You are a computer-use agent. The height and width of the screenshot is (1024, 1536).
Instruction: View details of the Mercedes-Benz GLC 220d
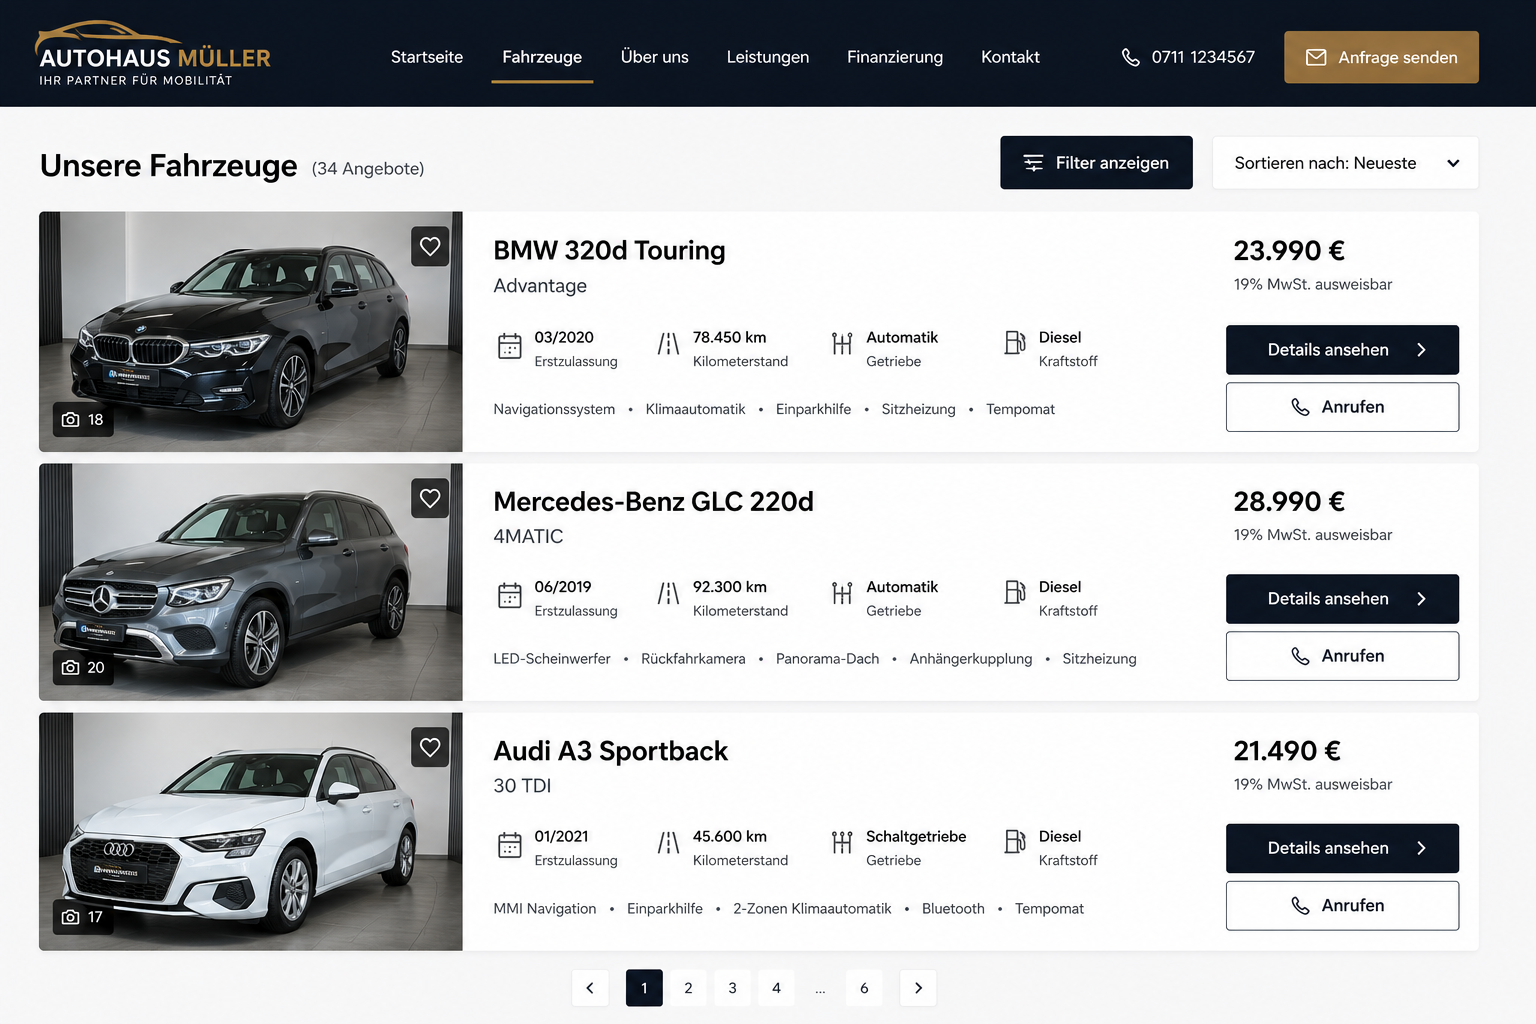click(x=1342, y=599)
